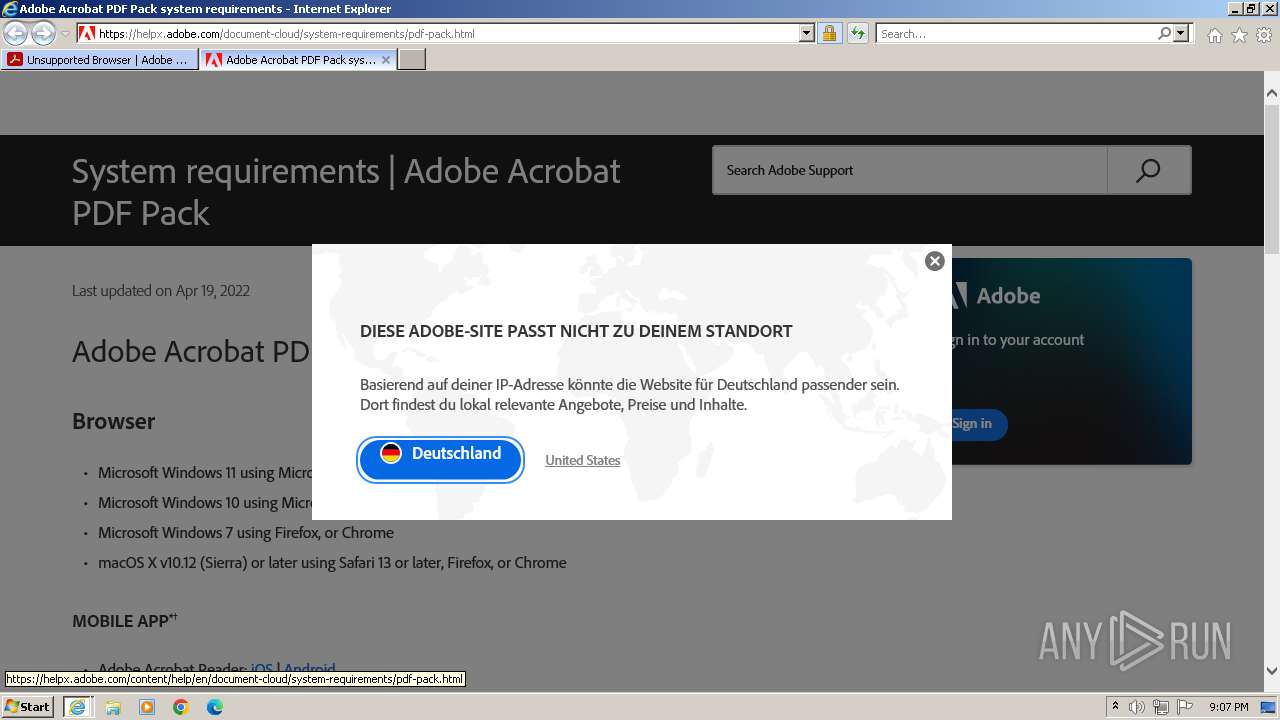Close the location dialog with X icon
Screen dimensions: 1280x720
(935, 261)
